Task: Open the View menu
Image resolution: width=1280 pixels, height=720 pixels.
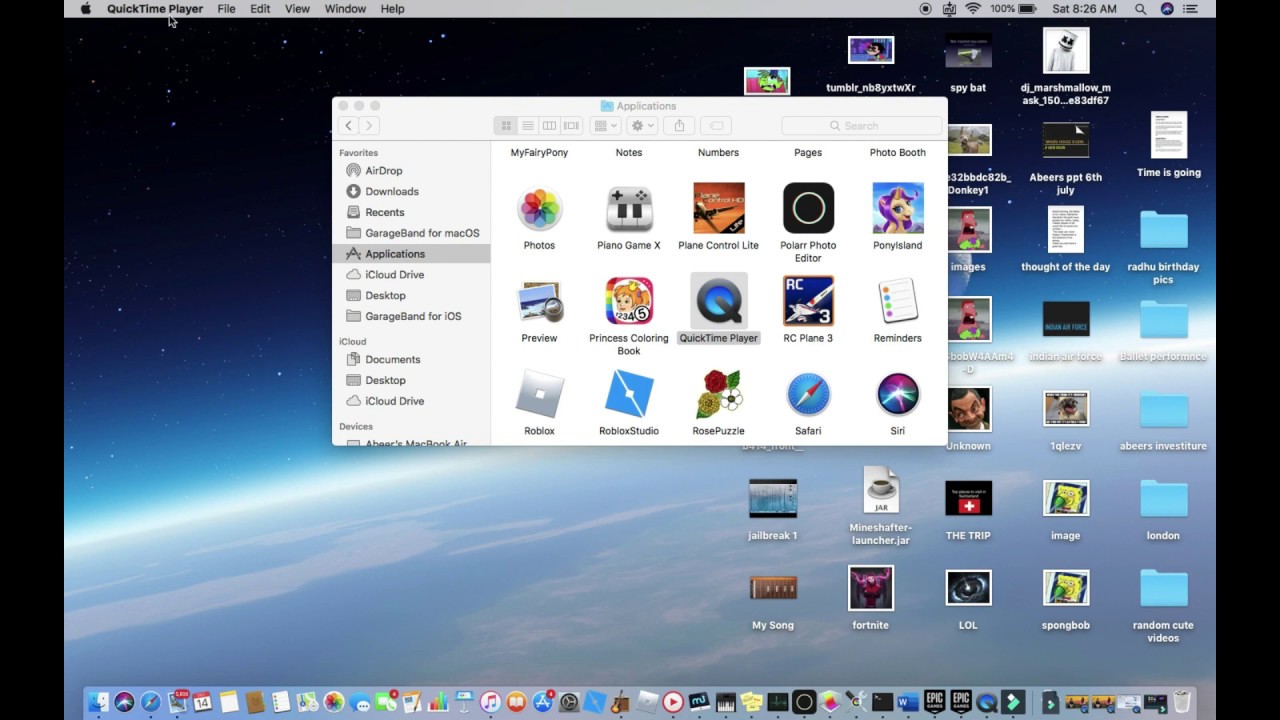Action: coord(297,9)
